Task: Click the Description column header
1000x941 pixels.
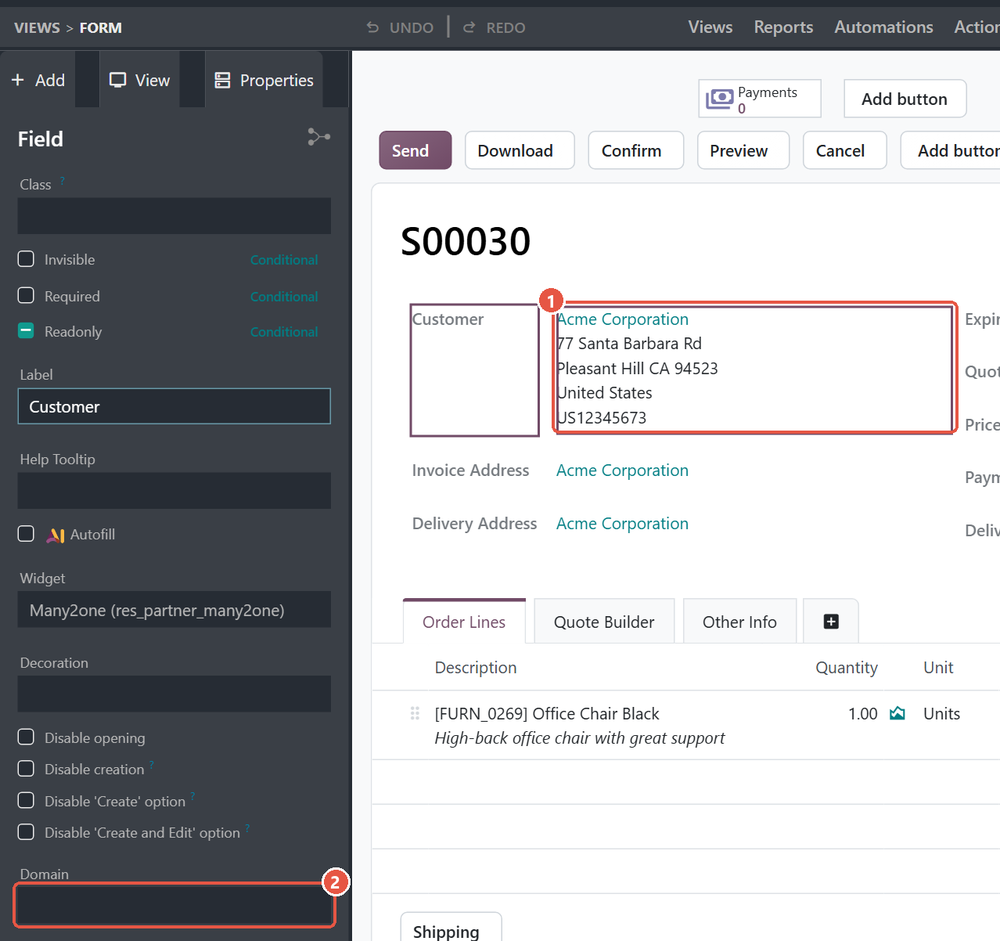Action: (x=476, y=667)
